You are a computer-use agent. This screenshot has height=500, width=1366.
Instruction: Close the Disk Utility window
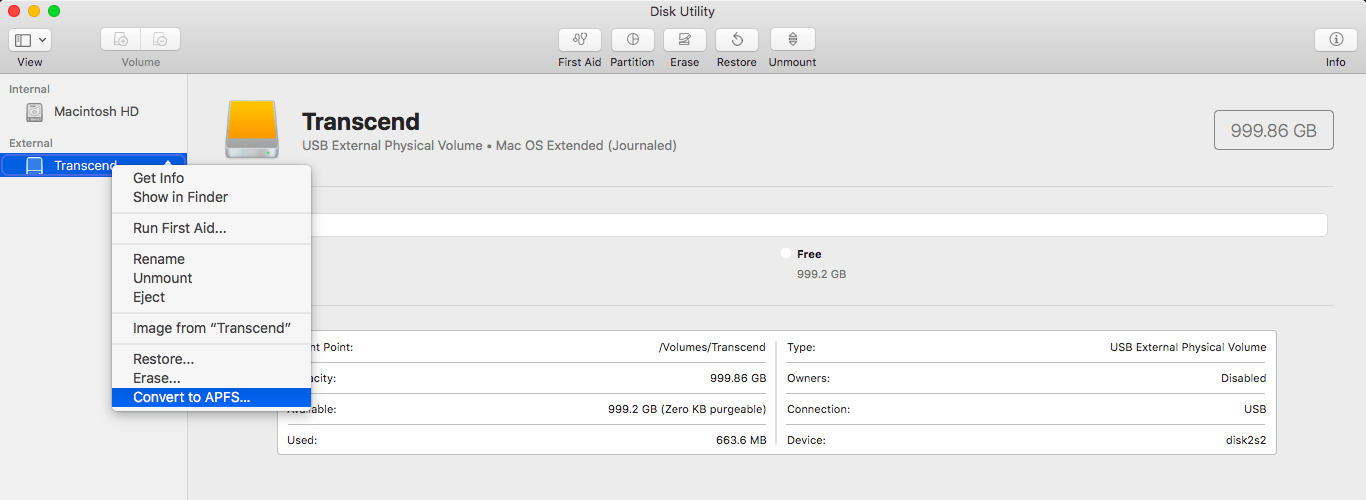pyautogui.click(x=14, y=11)
